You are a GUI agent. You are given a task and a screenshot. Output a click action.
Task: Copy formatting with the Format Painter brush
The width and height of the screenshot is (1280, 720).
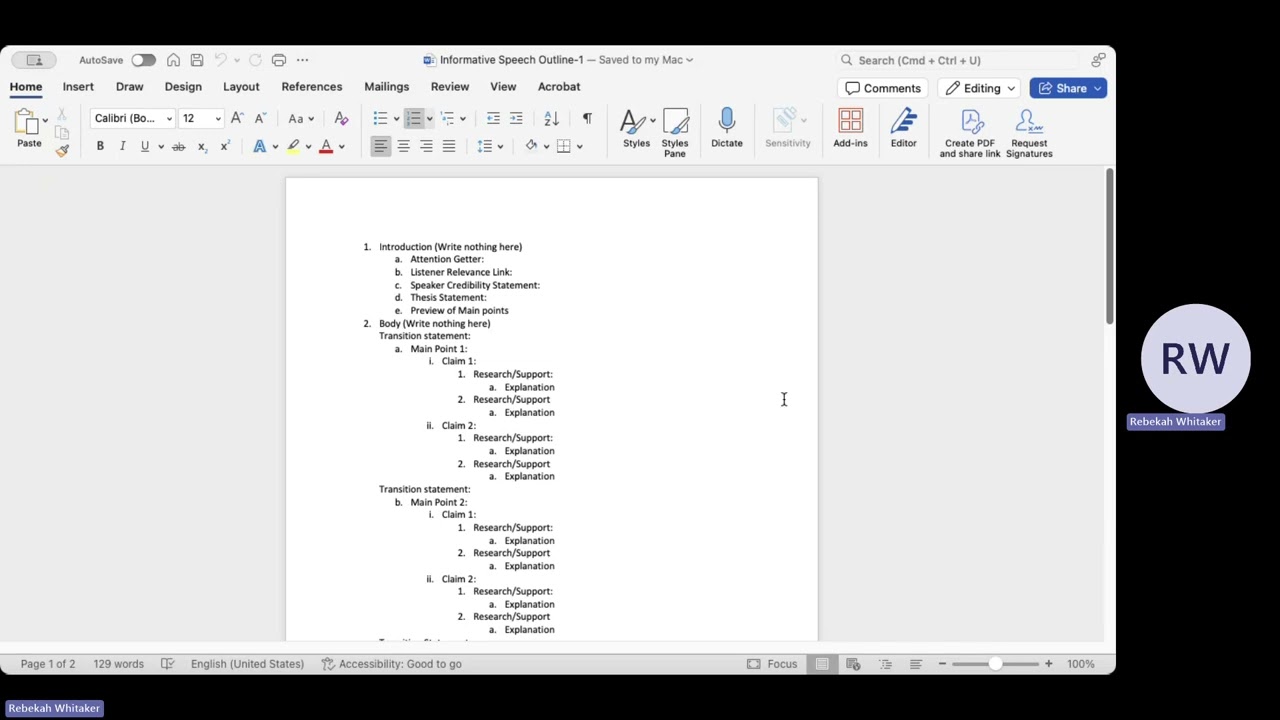pos(62,150)
